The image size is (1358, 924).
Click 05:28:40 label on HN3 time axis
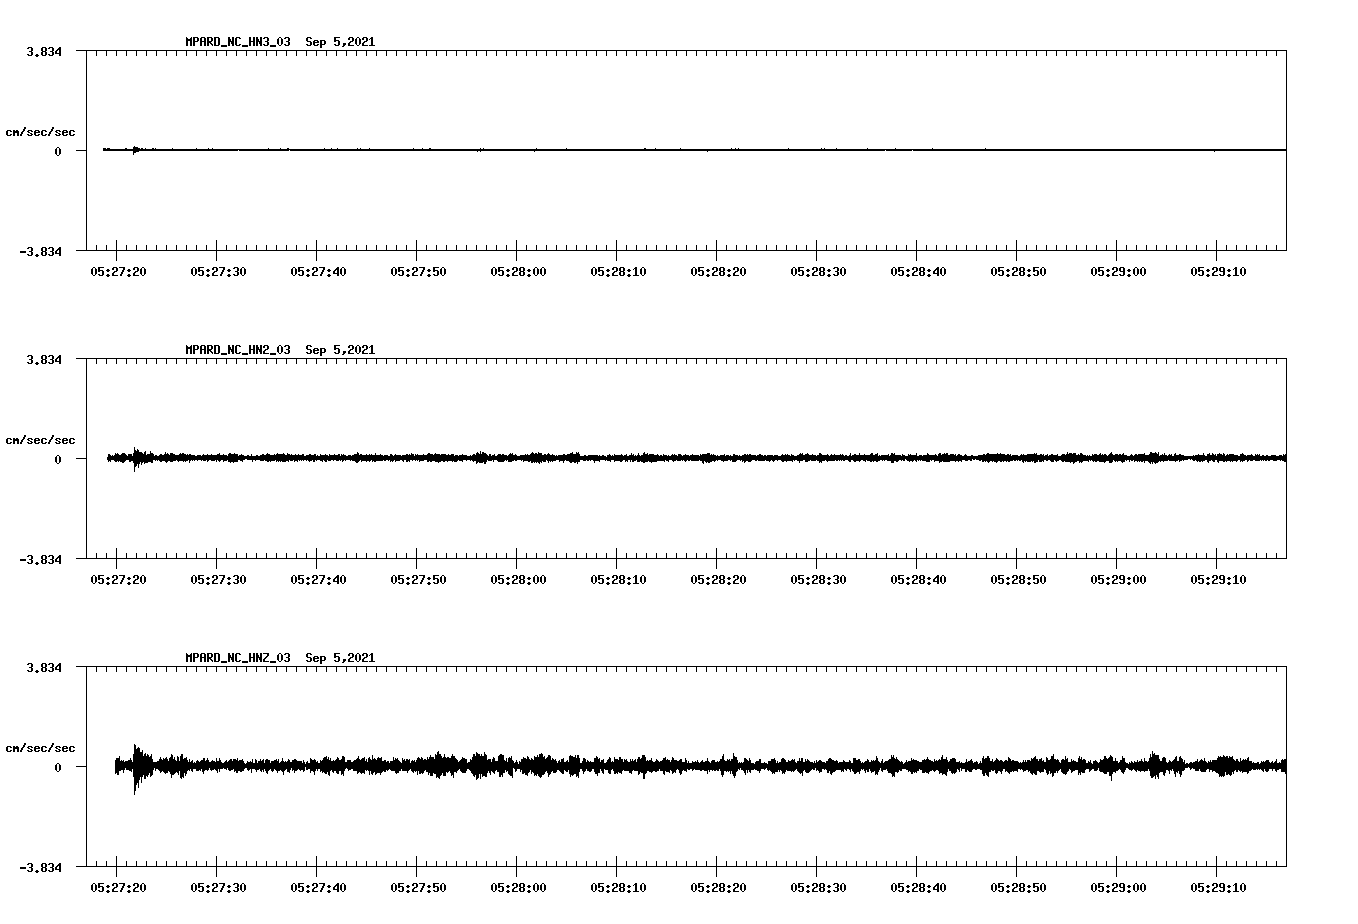click(x=918, y=271)
